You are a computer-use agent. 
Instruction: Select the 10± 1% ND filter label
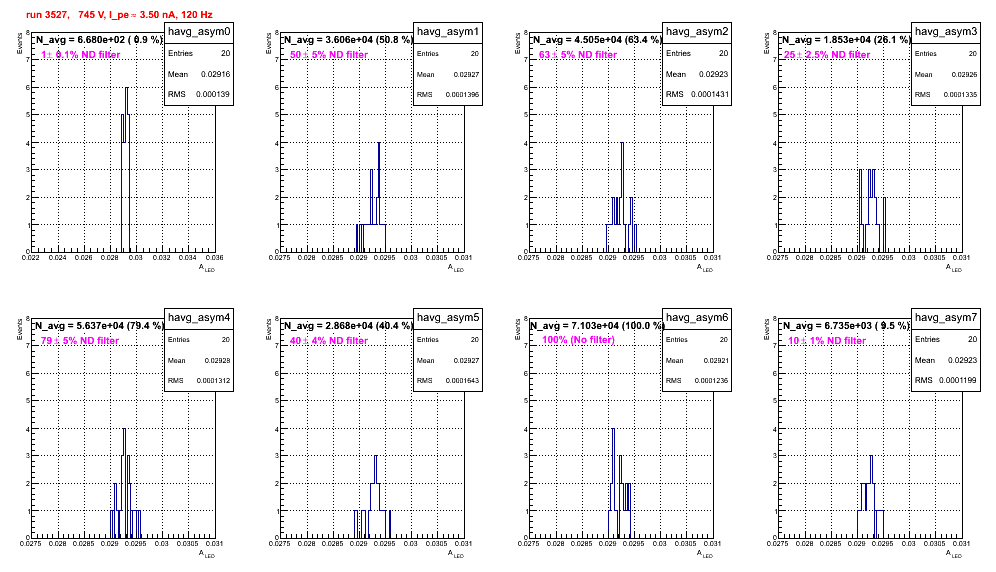coord(827,341)
